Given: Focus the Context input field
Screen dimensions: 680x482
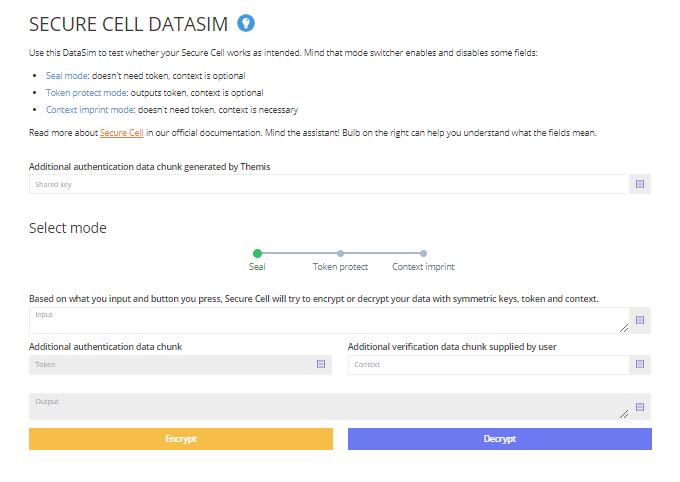Looking at the screenshot, I should click(489, 365).
